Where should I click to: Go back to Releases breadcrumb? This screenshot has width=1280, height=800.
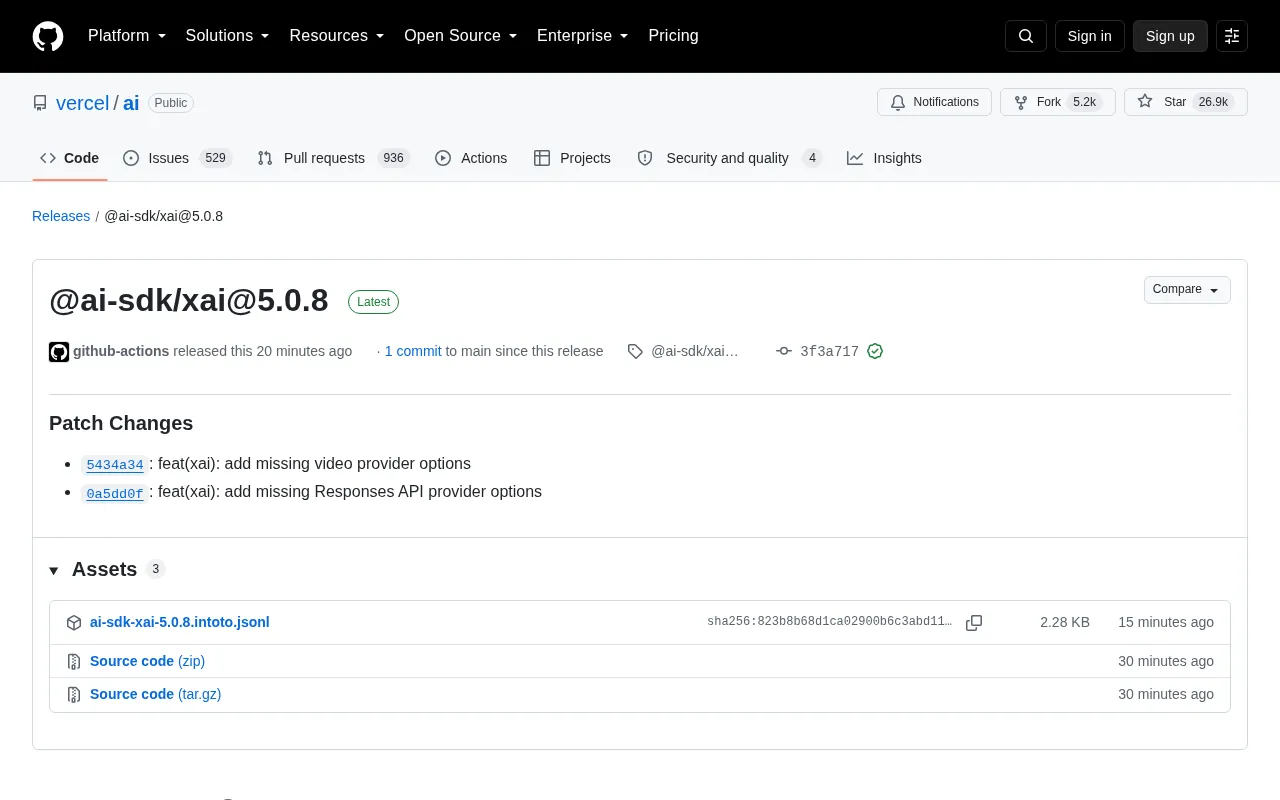coord(61,216)
